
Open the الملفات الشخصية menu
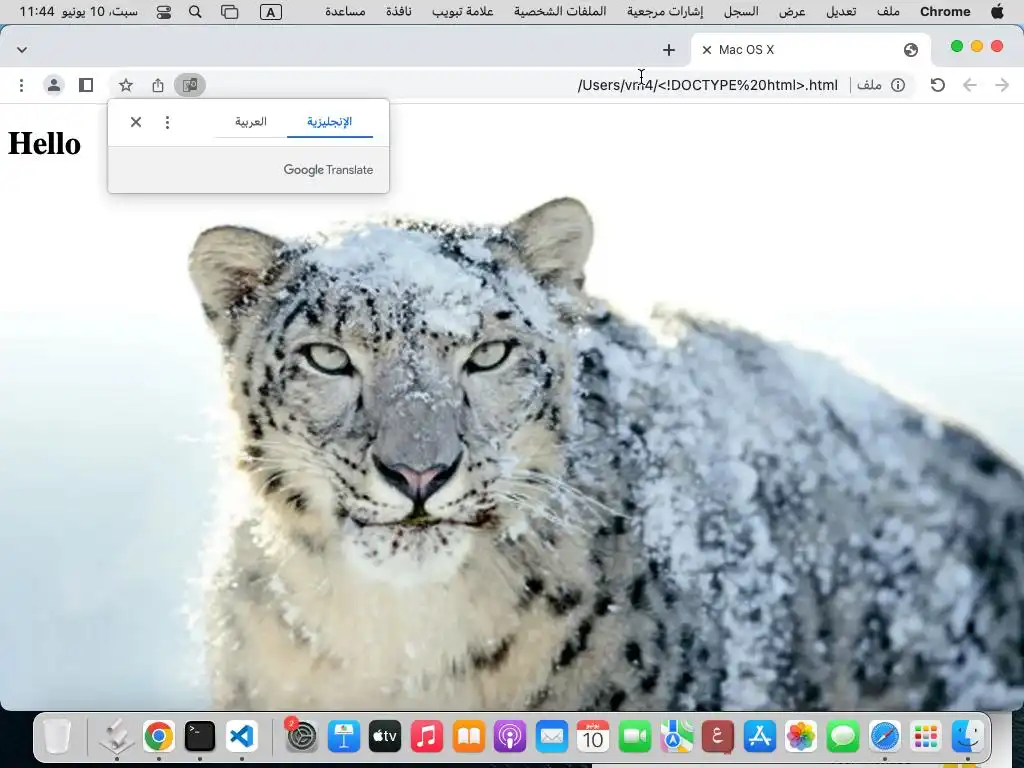click(x=560, y=11)
